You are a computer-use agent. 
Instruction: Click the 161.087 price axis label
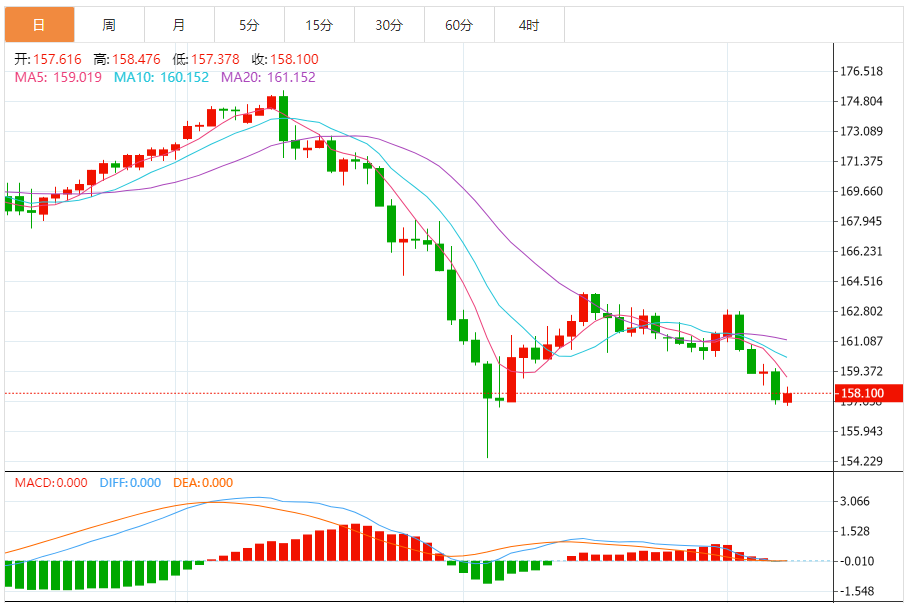pyautogui.click(x=861, y=341)
